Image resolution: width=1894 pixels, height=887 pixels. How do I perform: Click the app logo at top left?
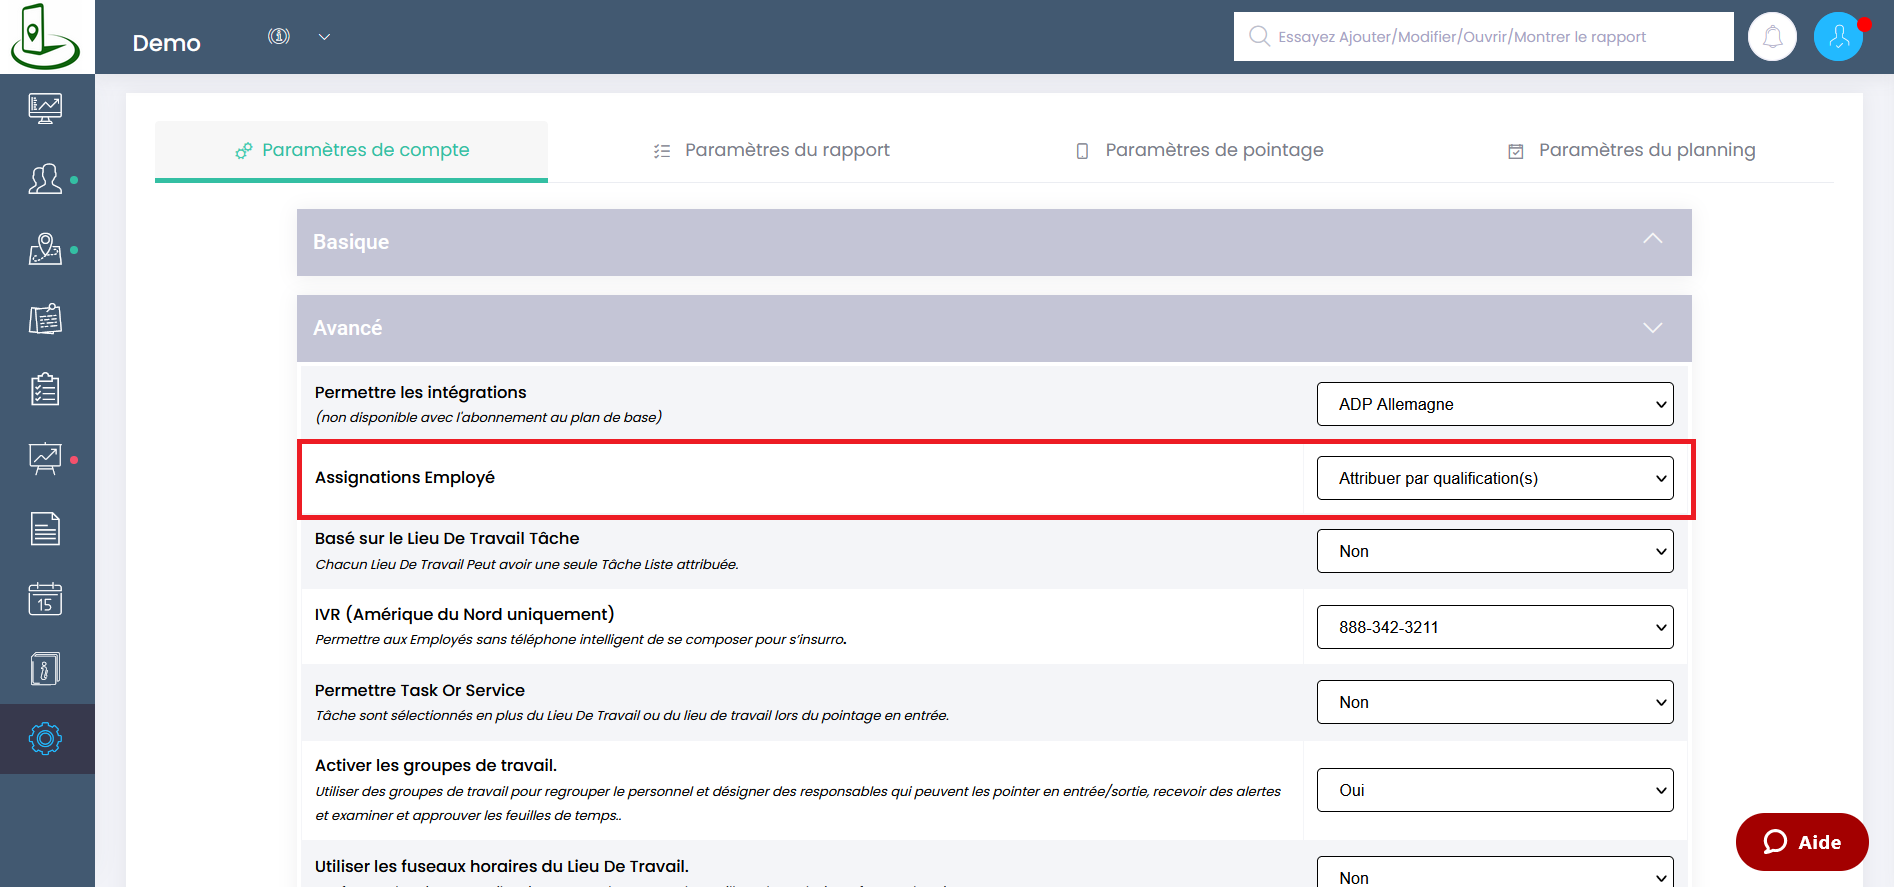click(x=46, y=37)
